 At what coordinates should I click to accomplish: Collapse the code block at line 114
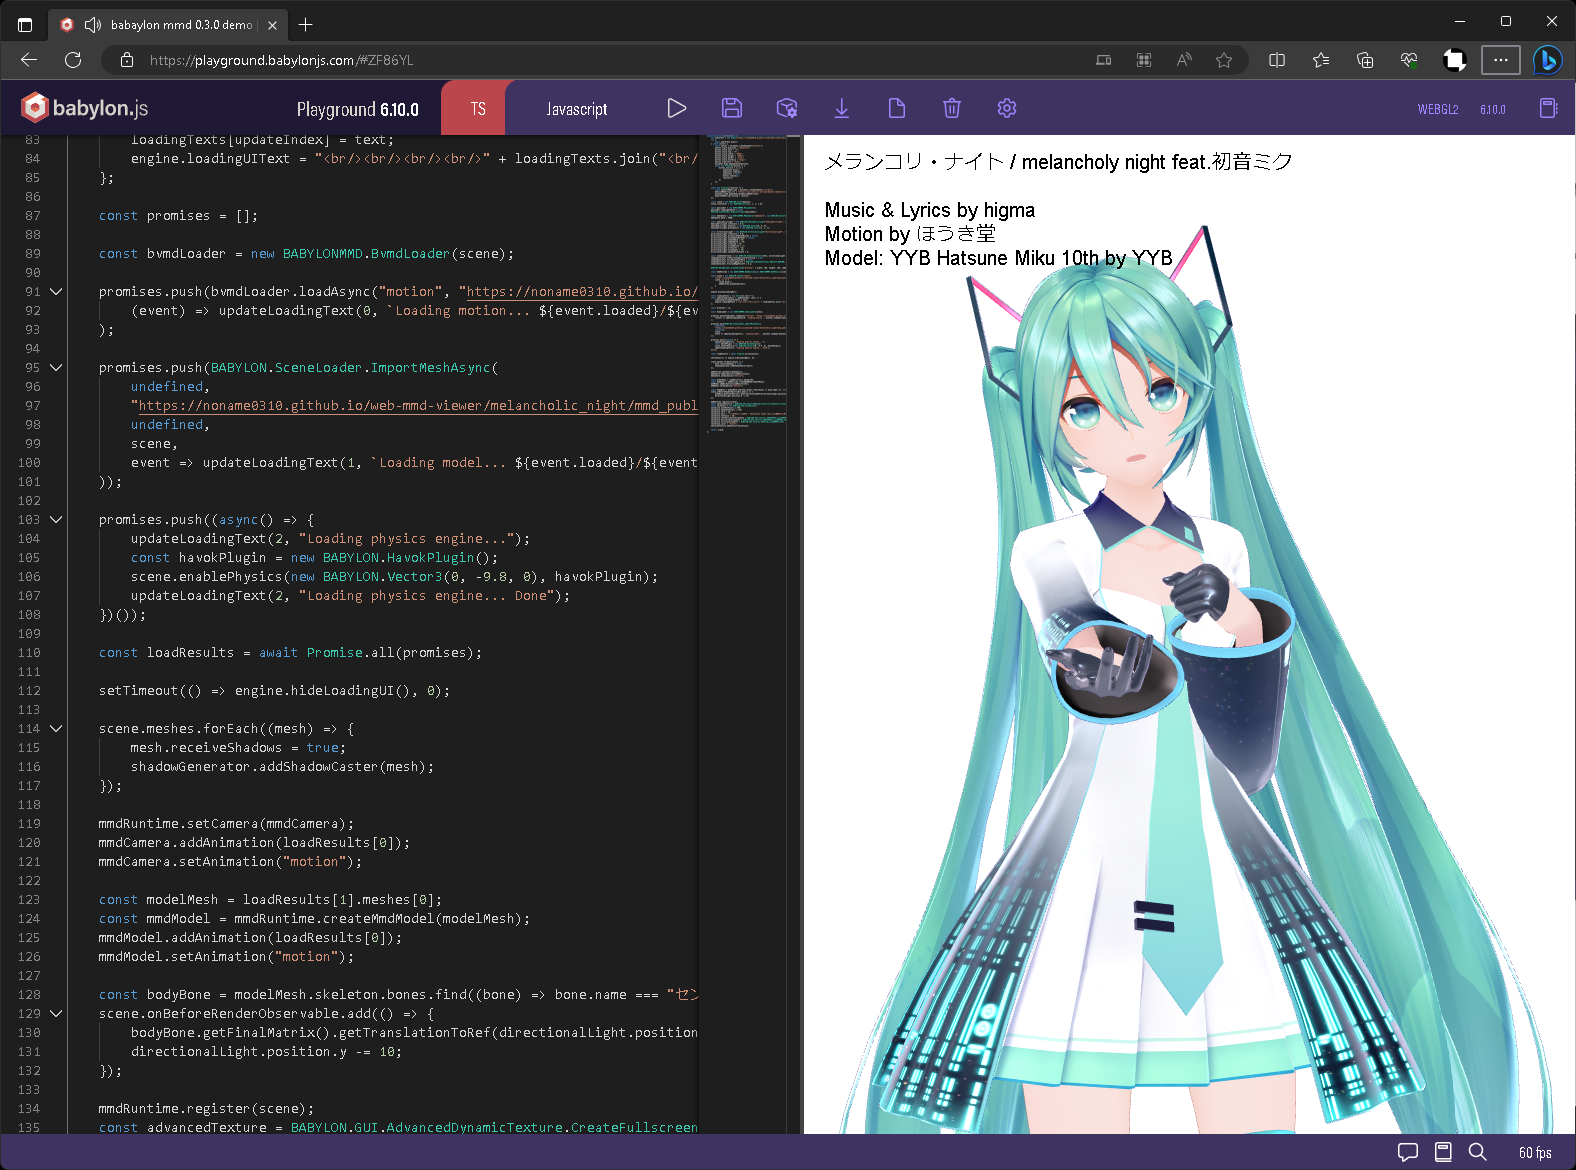(56, 729)
